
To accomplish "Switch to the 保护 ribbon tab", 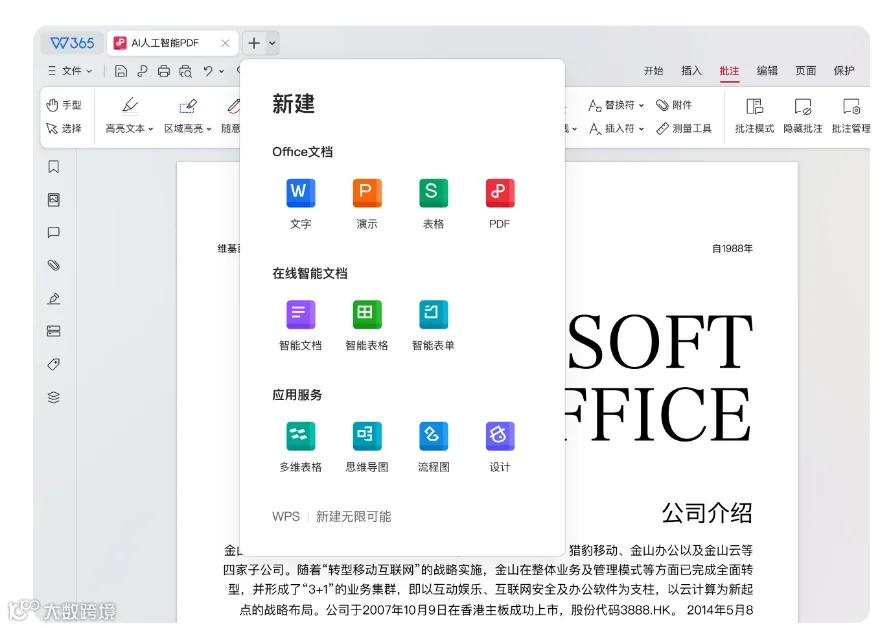I will point(844,71).
